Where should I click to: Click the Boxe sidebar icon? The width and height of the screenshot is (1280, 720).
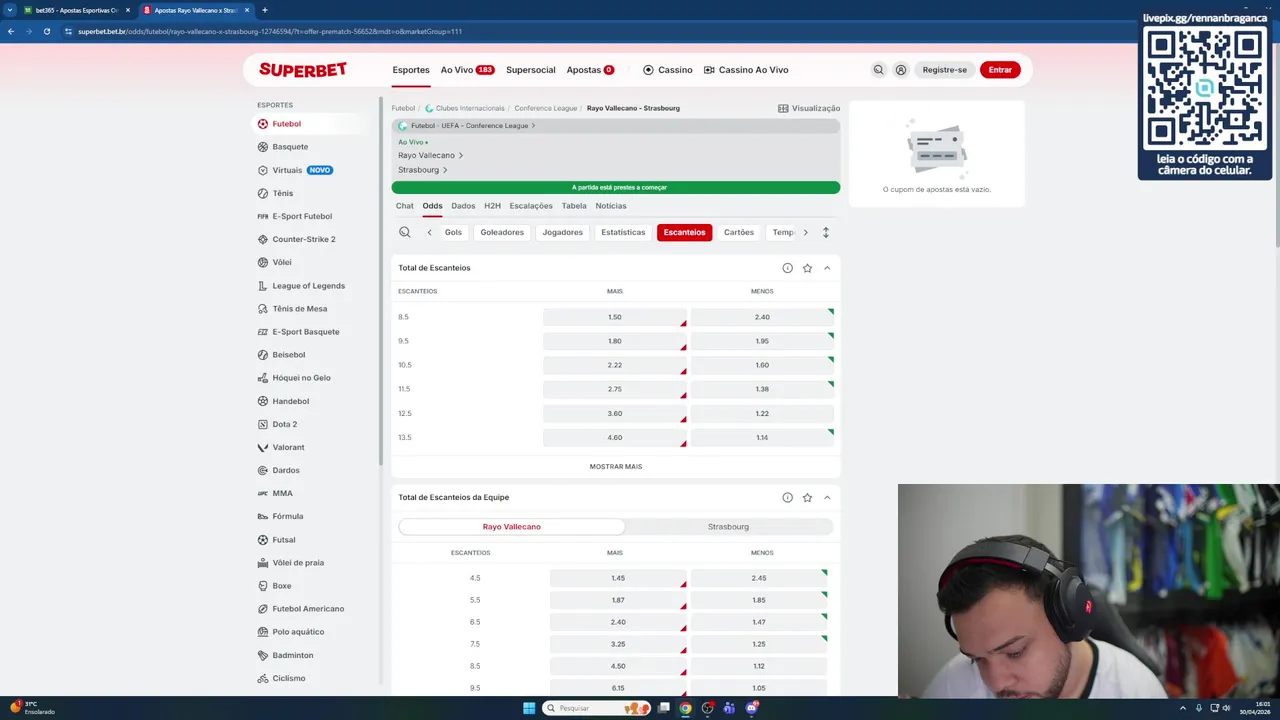(x=263, y=586)
